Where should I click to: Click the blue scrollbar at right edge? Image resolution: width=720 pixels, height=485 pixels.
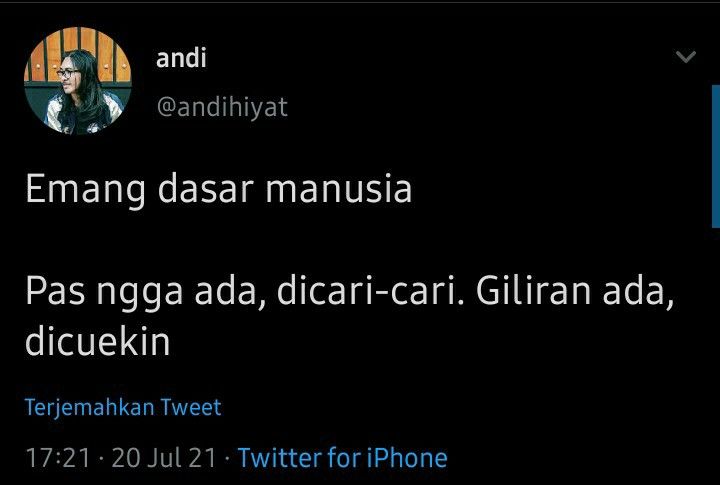(716, 156)
